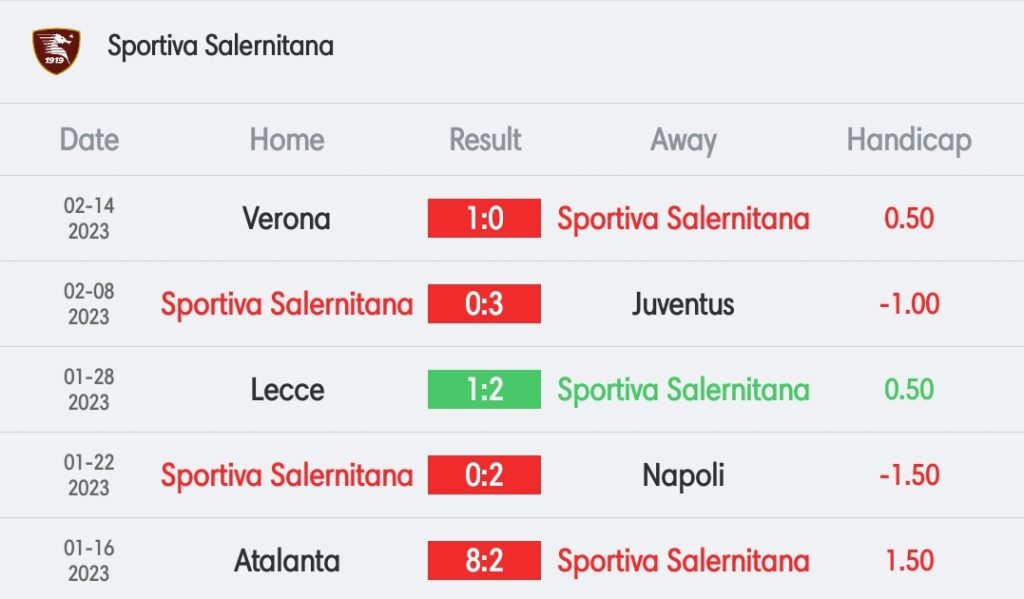Open the green 1:2 win result
Image resolution: width=1024 pixels, height=599 pixels.
point(484,389)
